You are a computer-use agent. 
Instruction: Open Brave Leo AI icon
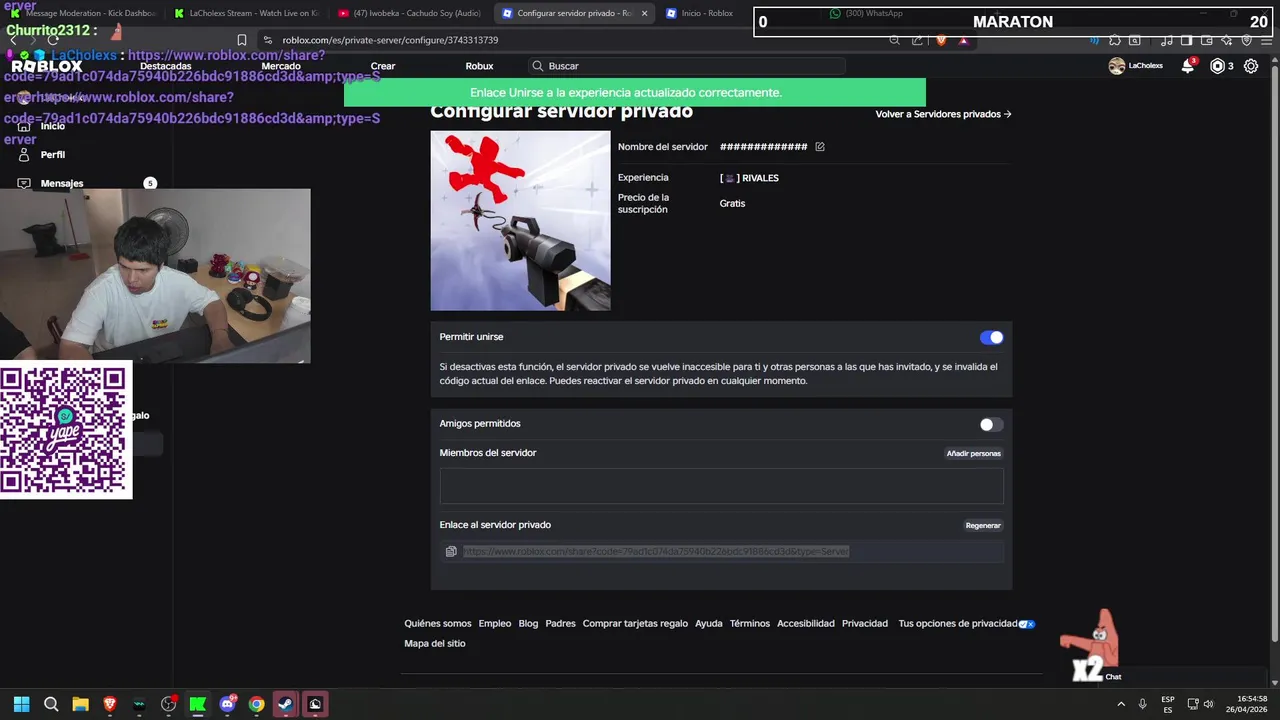pyautogui.click(x=1226, y=40)
